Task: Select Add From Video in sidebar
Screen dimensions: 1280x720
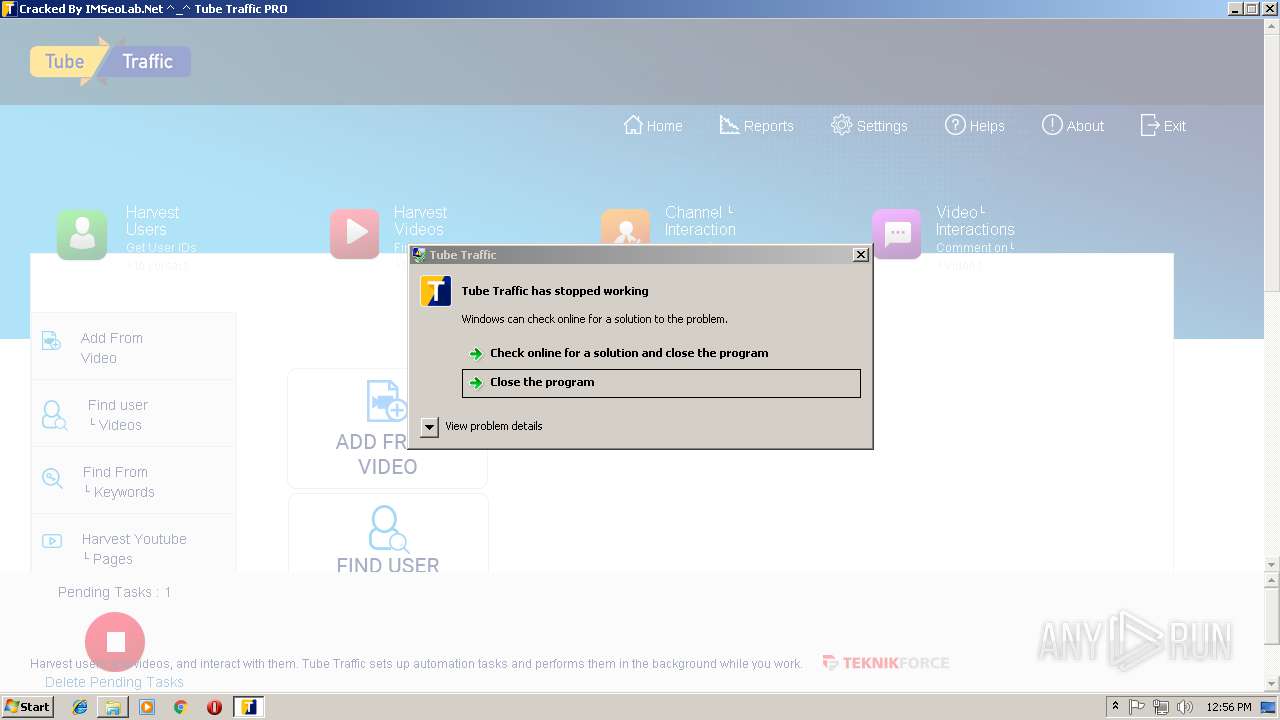Action: coord(133,347)
